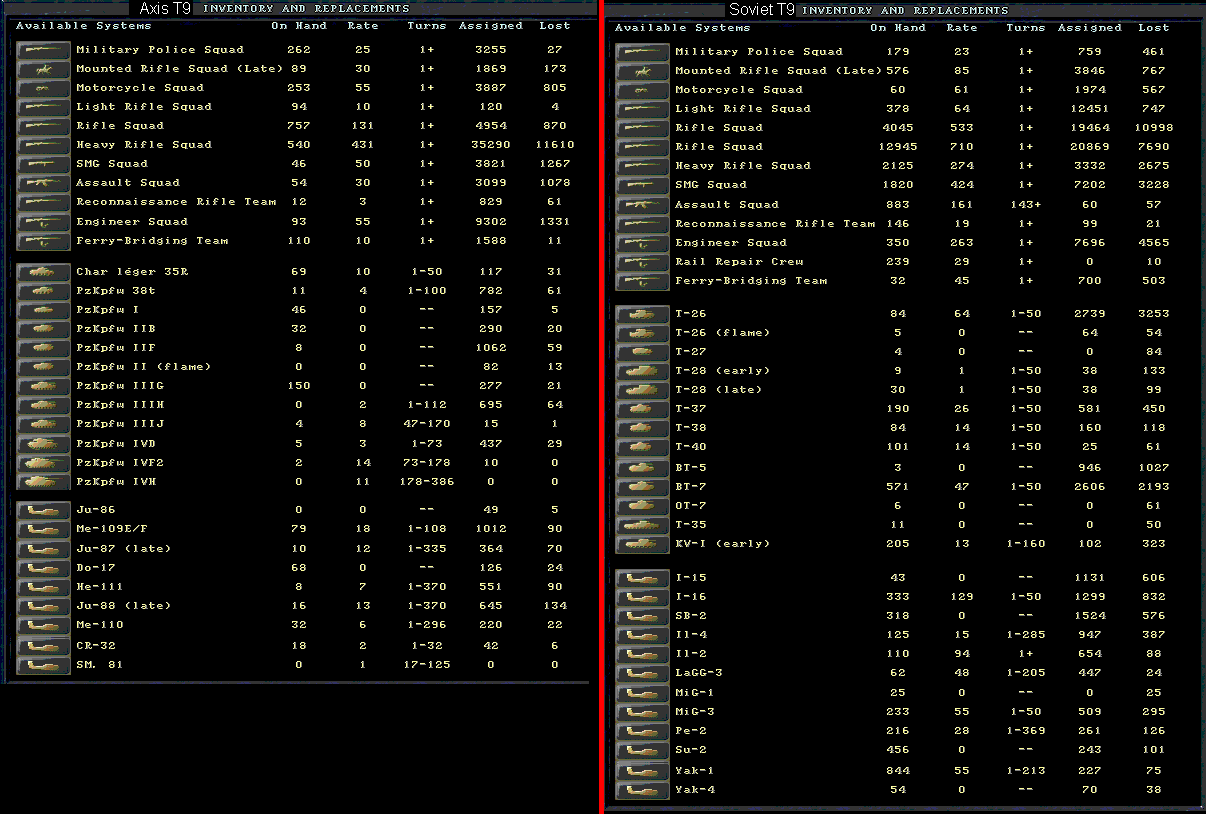Click 'On Hand' column header in Soviet panel
Image resolution: width=1206 pixels, height=814 pixels.
tap(898, 28)
